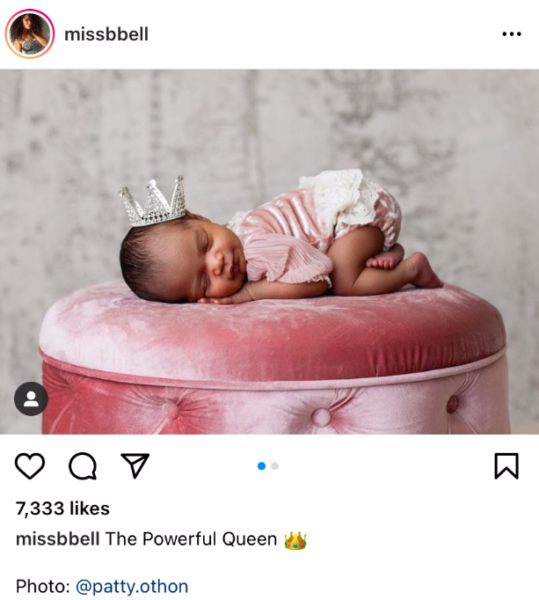539x600 pixels.
Task: Open the three-dot more options menu
Action: tap(511, 34)
